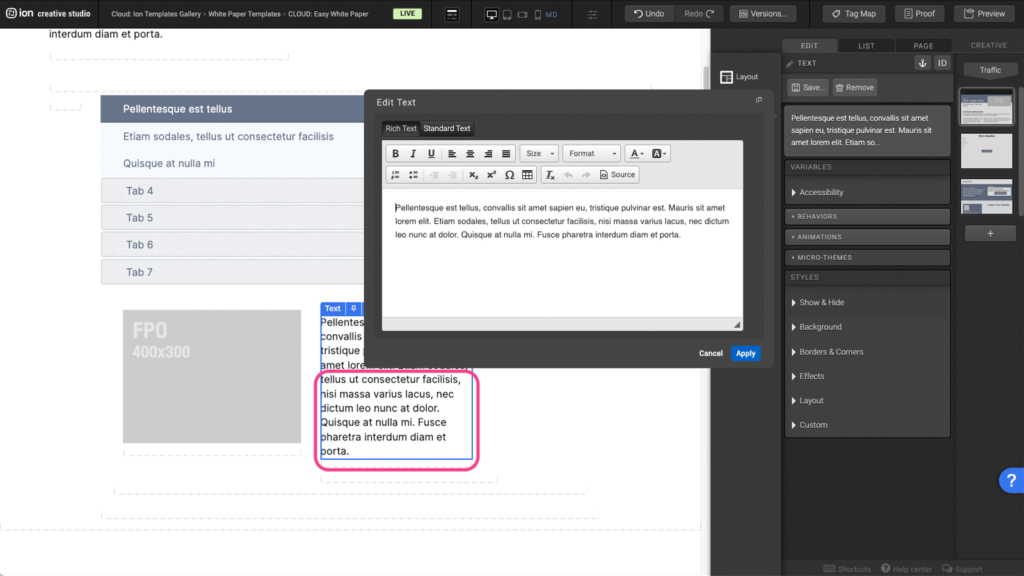Insert a numbered list

[395, 175]
